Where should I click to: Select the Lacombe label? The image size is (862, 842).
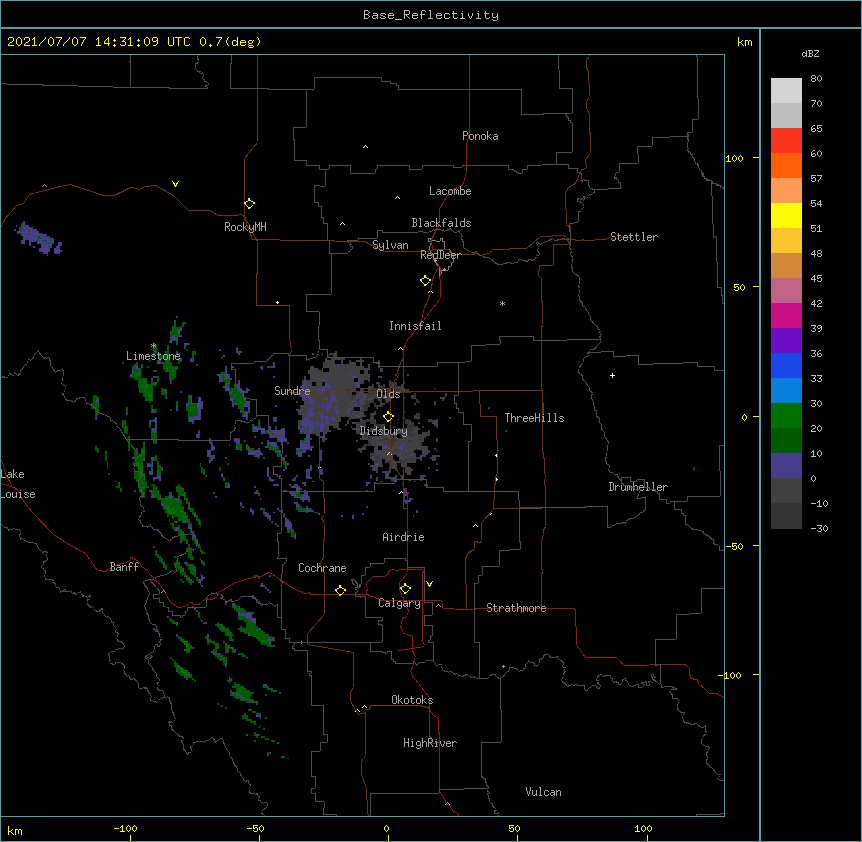coord(450,191)
